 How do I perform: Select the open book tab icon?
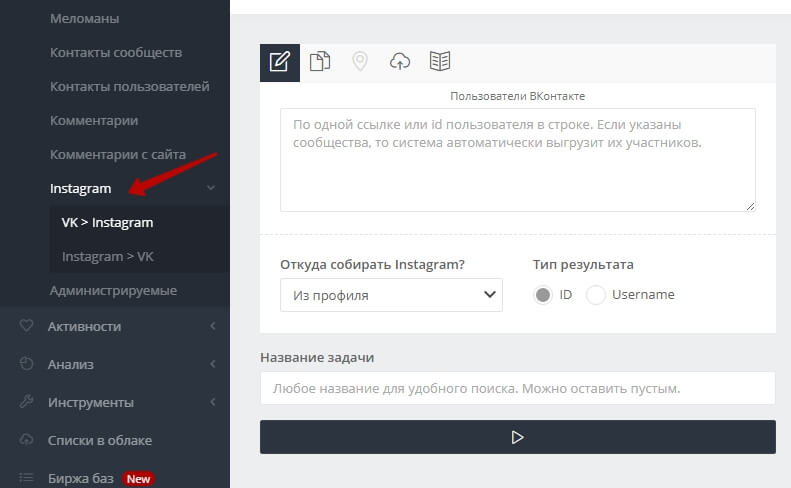click(440, 62)
